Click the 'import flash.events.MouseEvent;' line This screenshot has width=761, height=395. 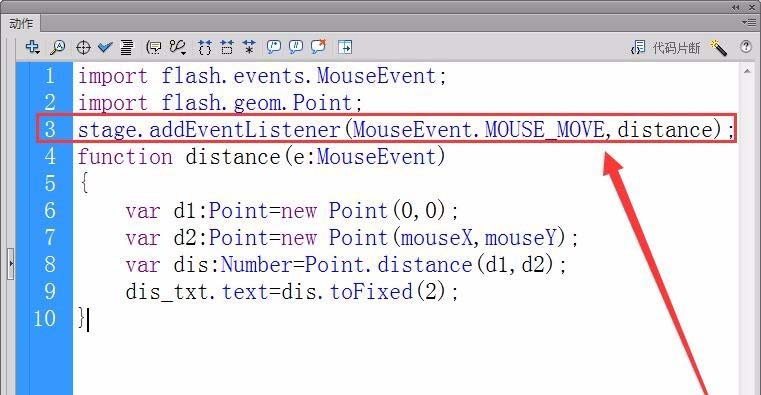pyautogui.click(x=262, y=76)
